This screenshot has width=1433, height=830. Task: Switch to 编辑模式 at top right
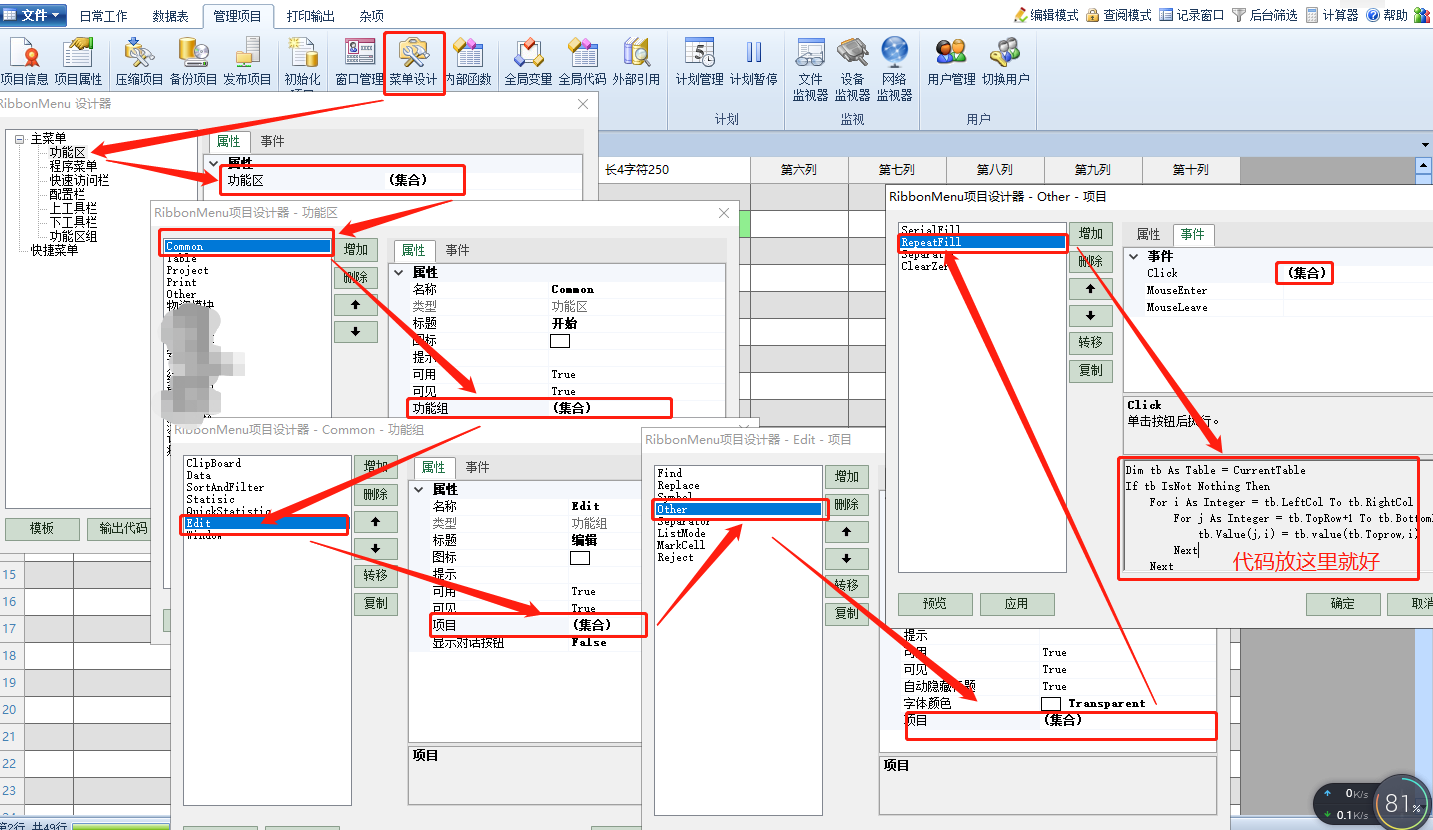[1046, 15]
